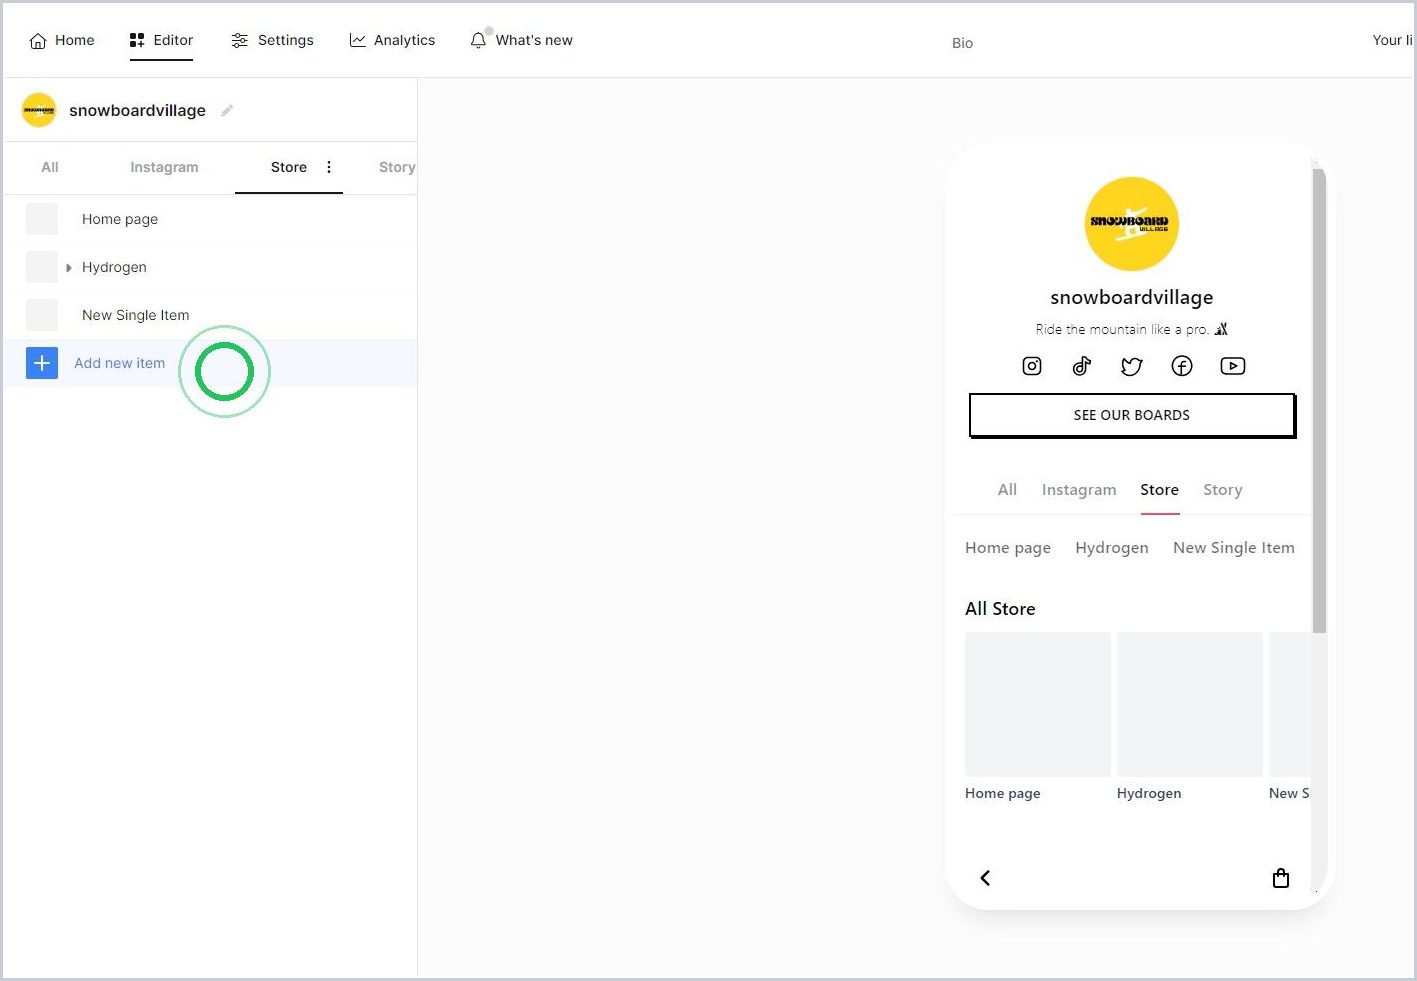The width and height of the screenshot is (1417, 981).
Task: Select the Store tab in phone preview
Action: pos(1160,490)
